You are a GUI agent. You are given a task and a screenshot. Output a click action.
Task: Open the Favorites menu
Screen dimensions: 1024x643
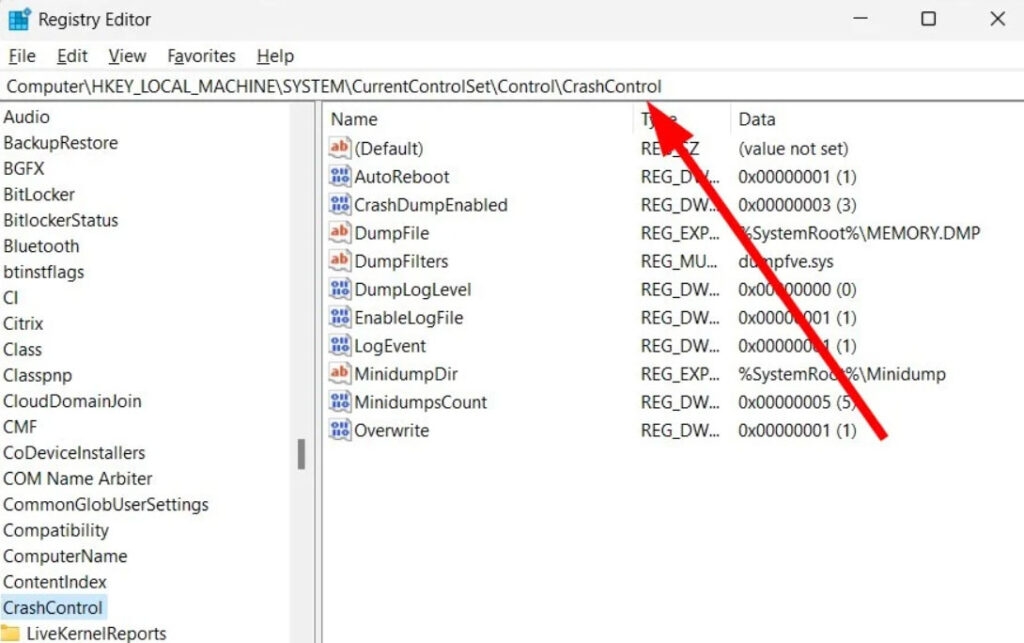coord(201,56)
